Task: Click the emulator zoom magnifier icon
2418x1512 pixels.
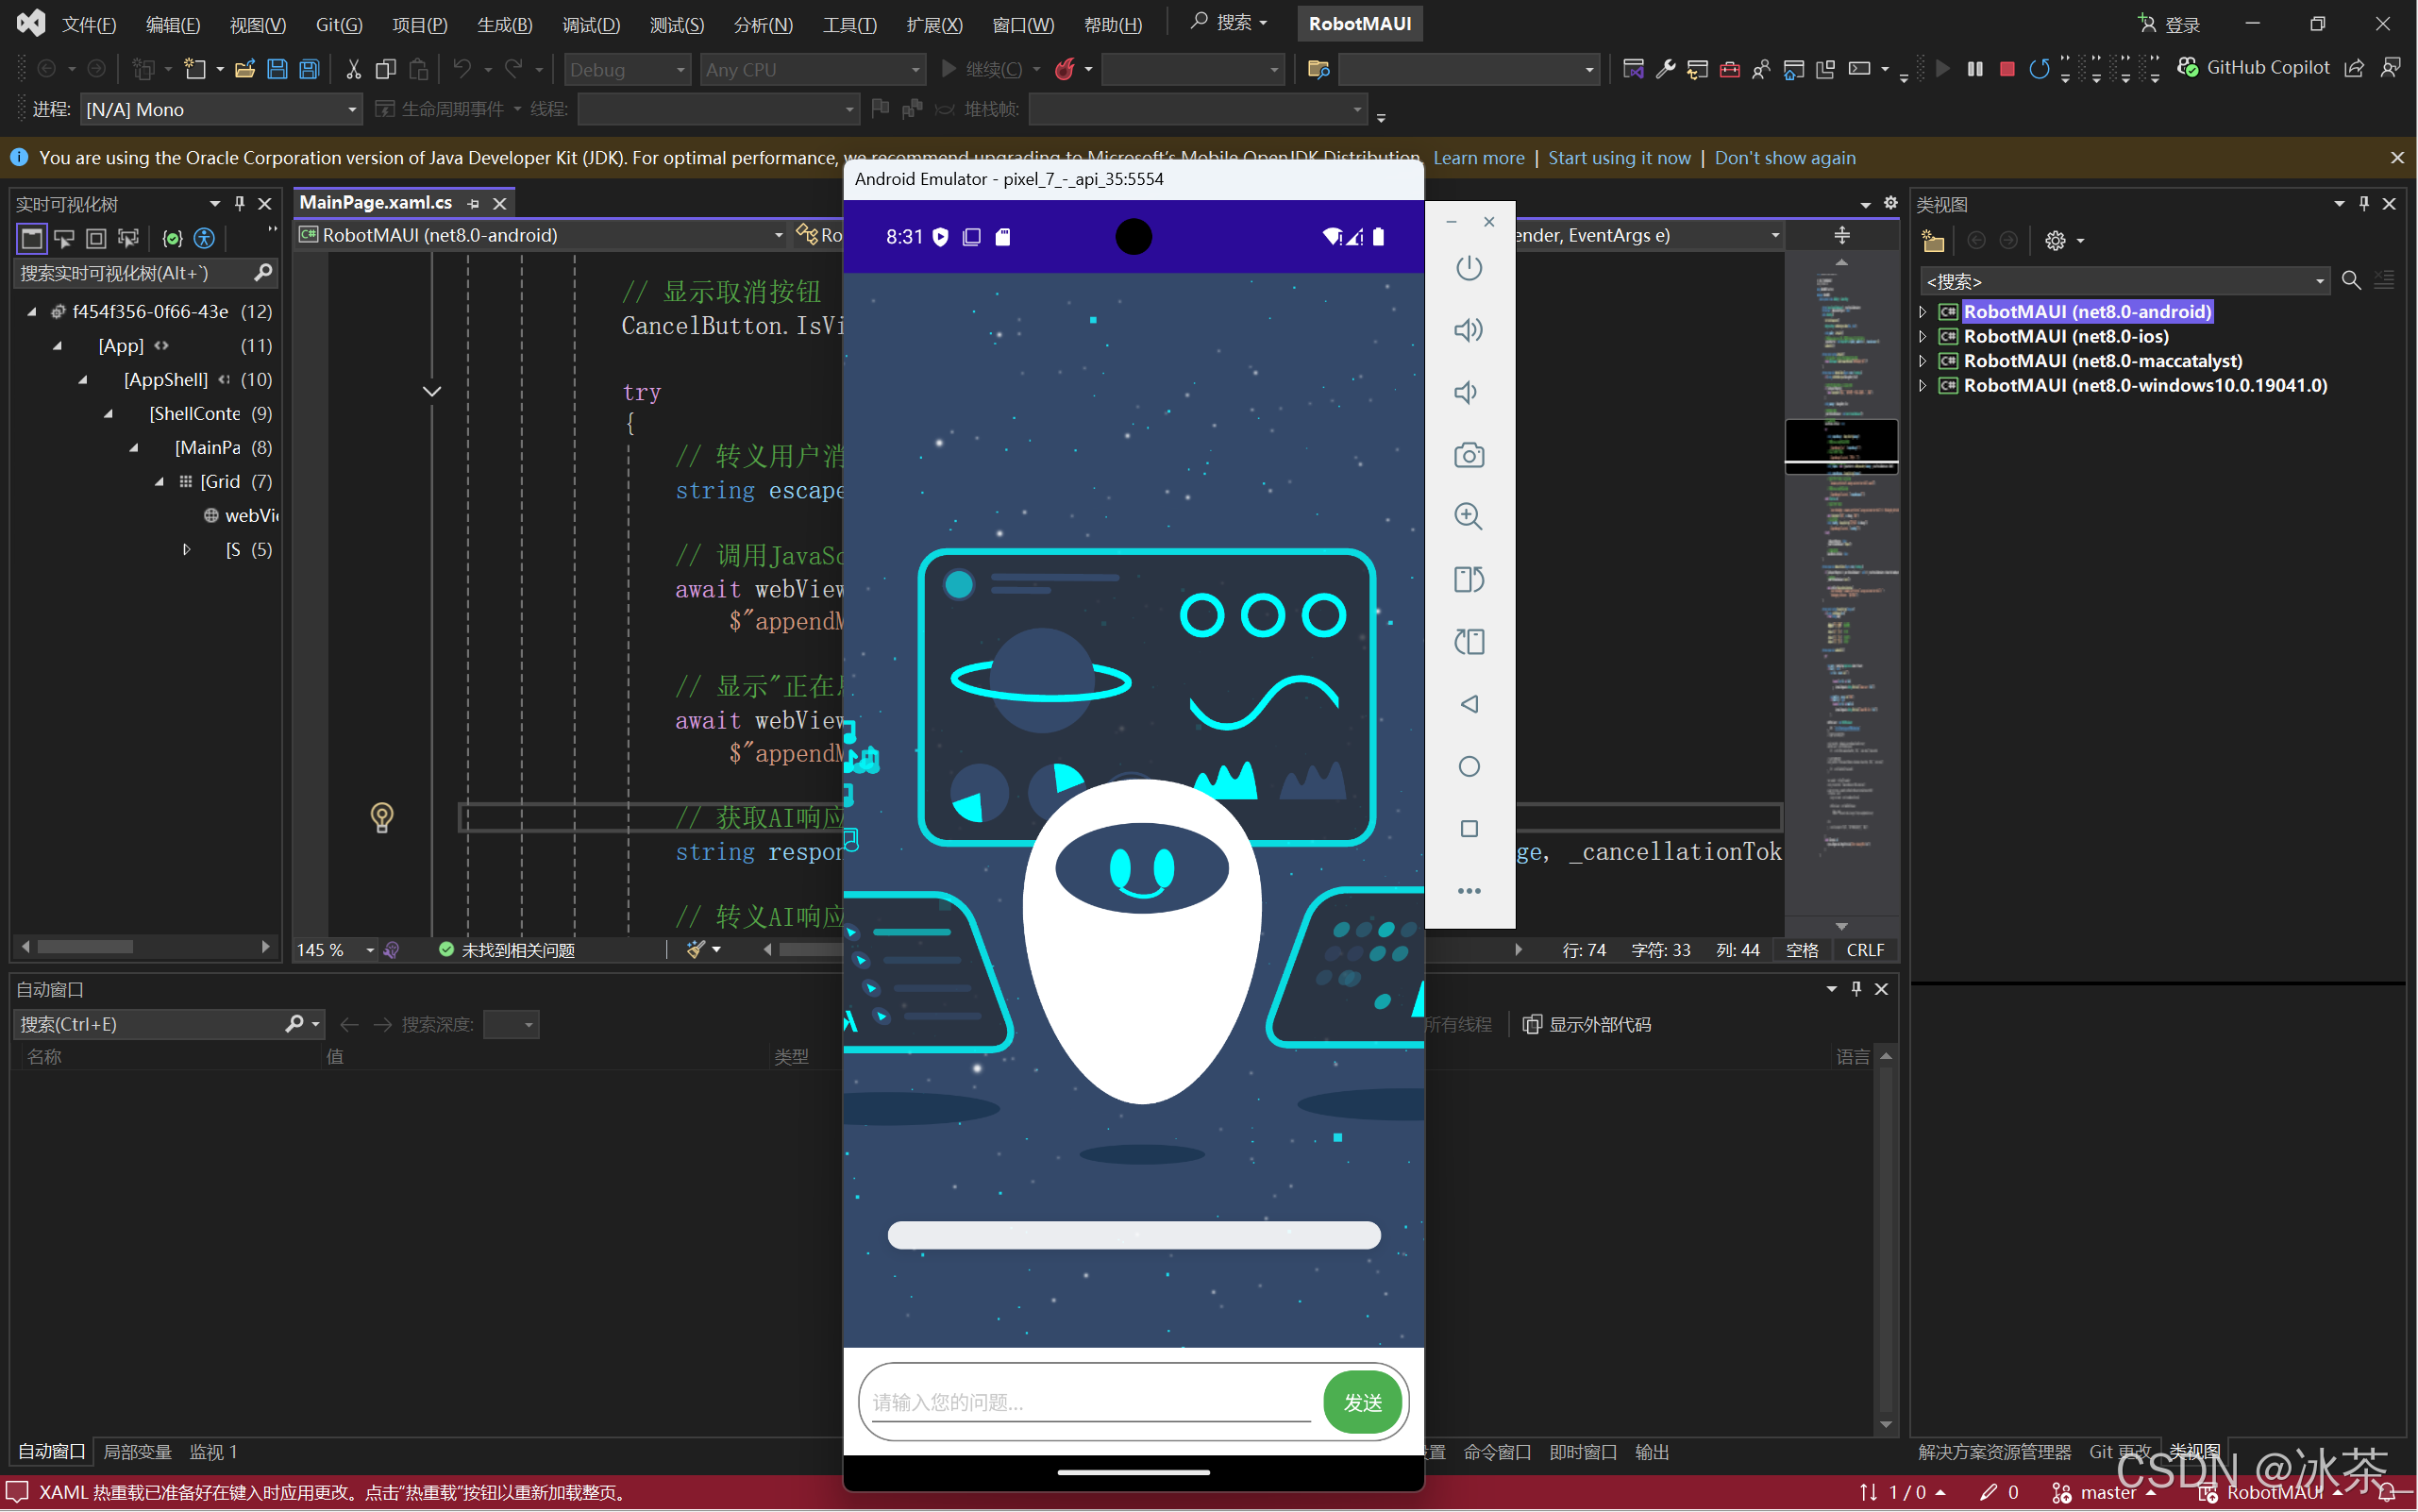Action: click(x=1468, y=516)
